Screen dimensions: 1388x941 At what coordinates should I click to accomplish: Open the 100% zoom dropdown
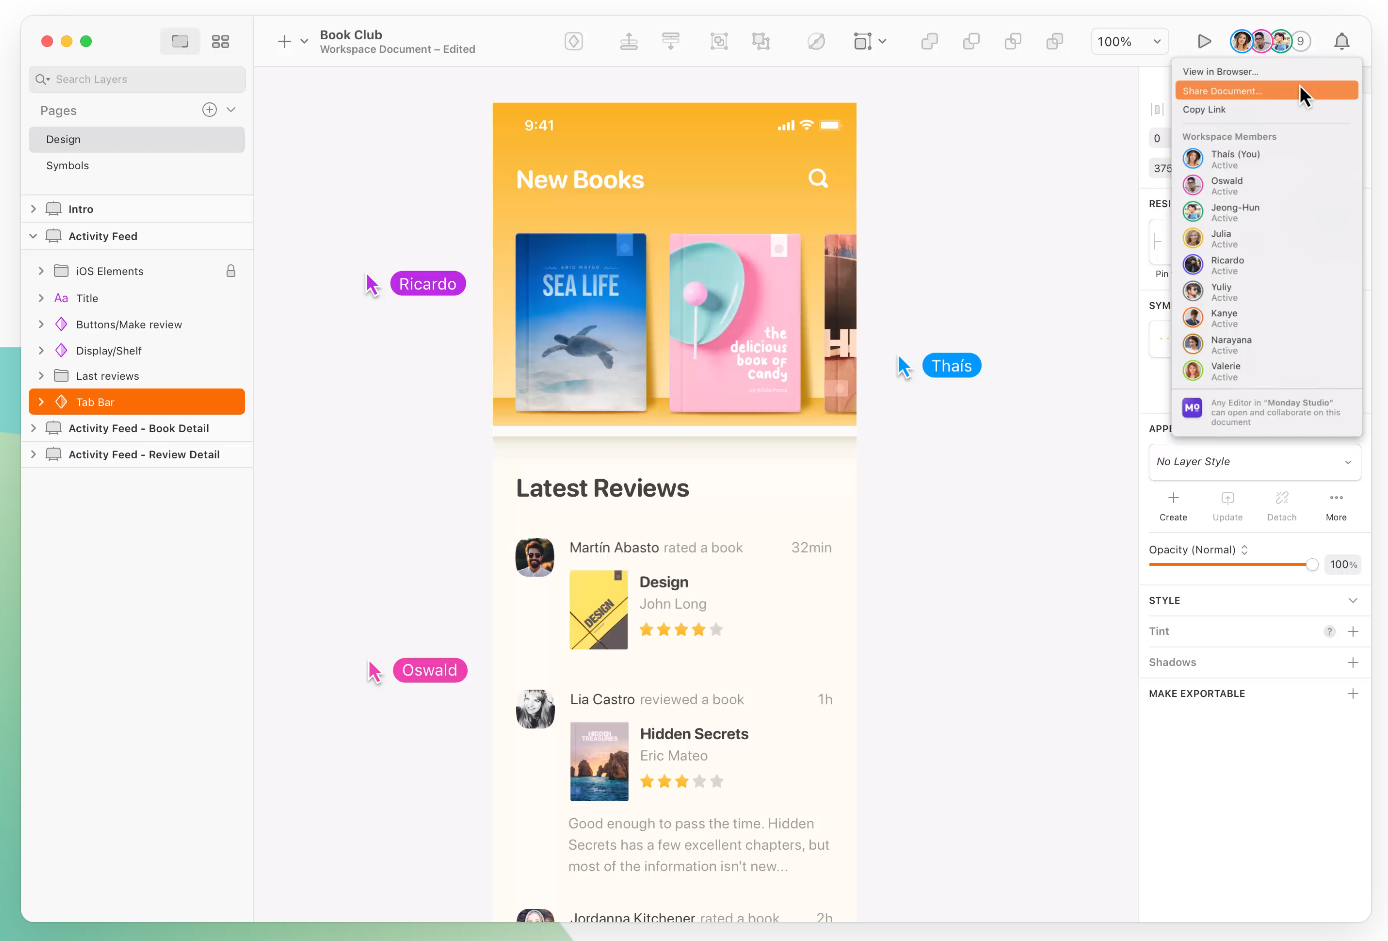(1129, 41)
